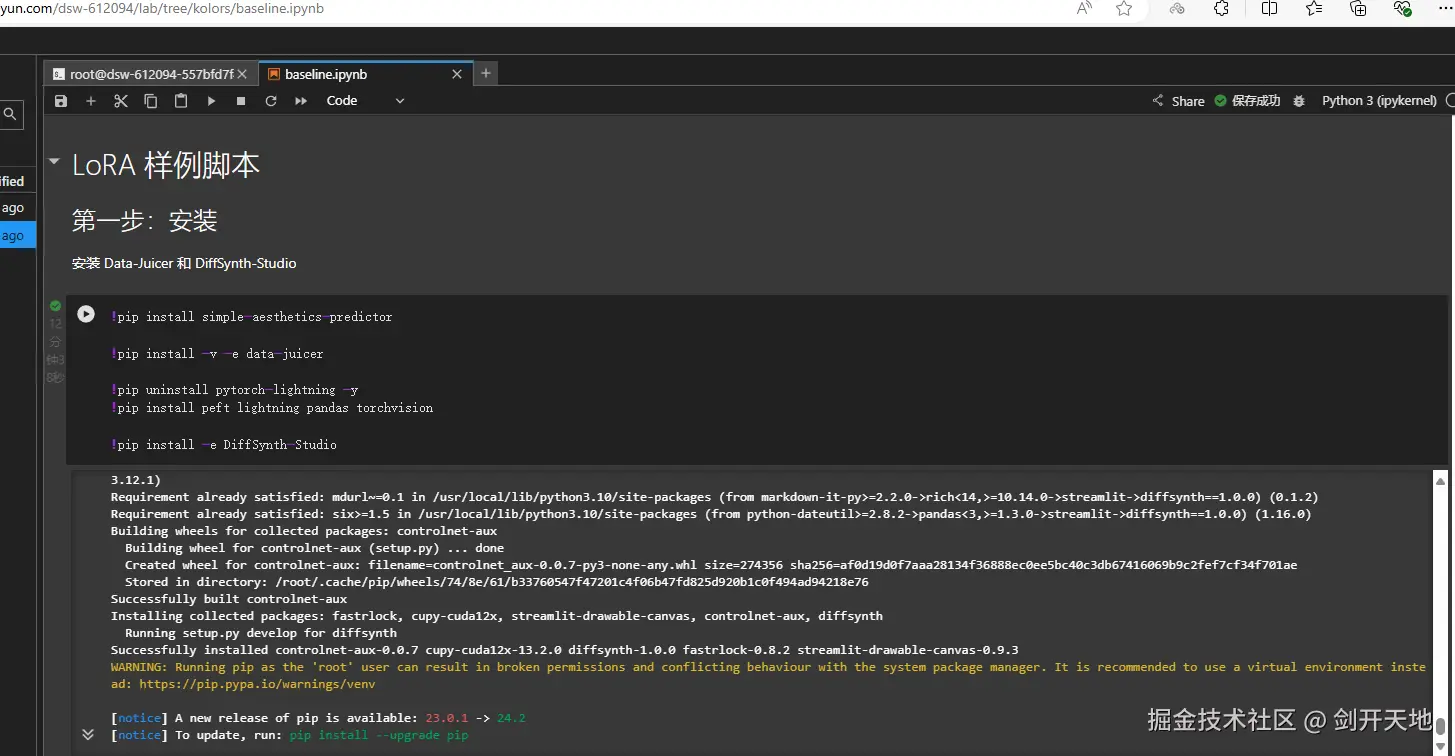Open Browser essentials heart icon
Viewport: 1455px width, 756px height.
[x=1402, y=9]
